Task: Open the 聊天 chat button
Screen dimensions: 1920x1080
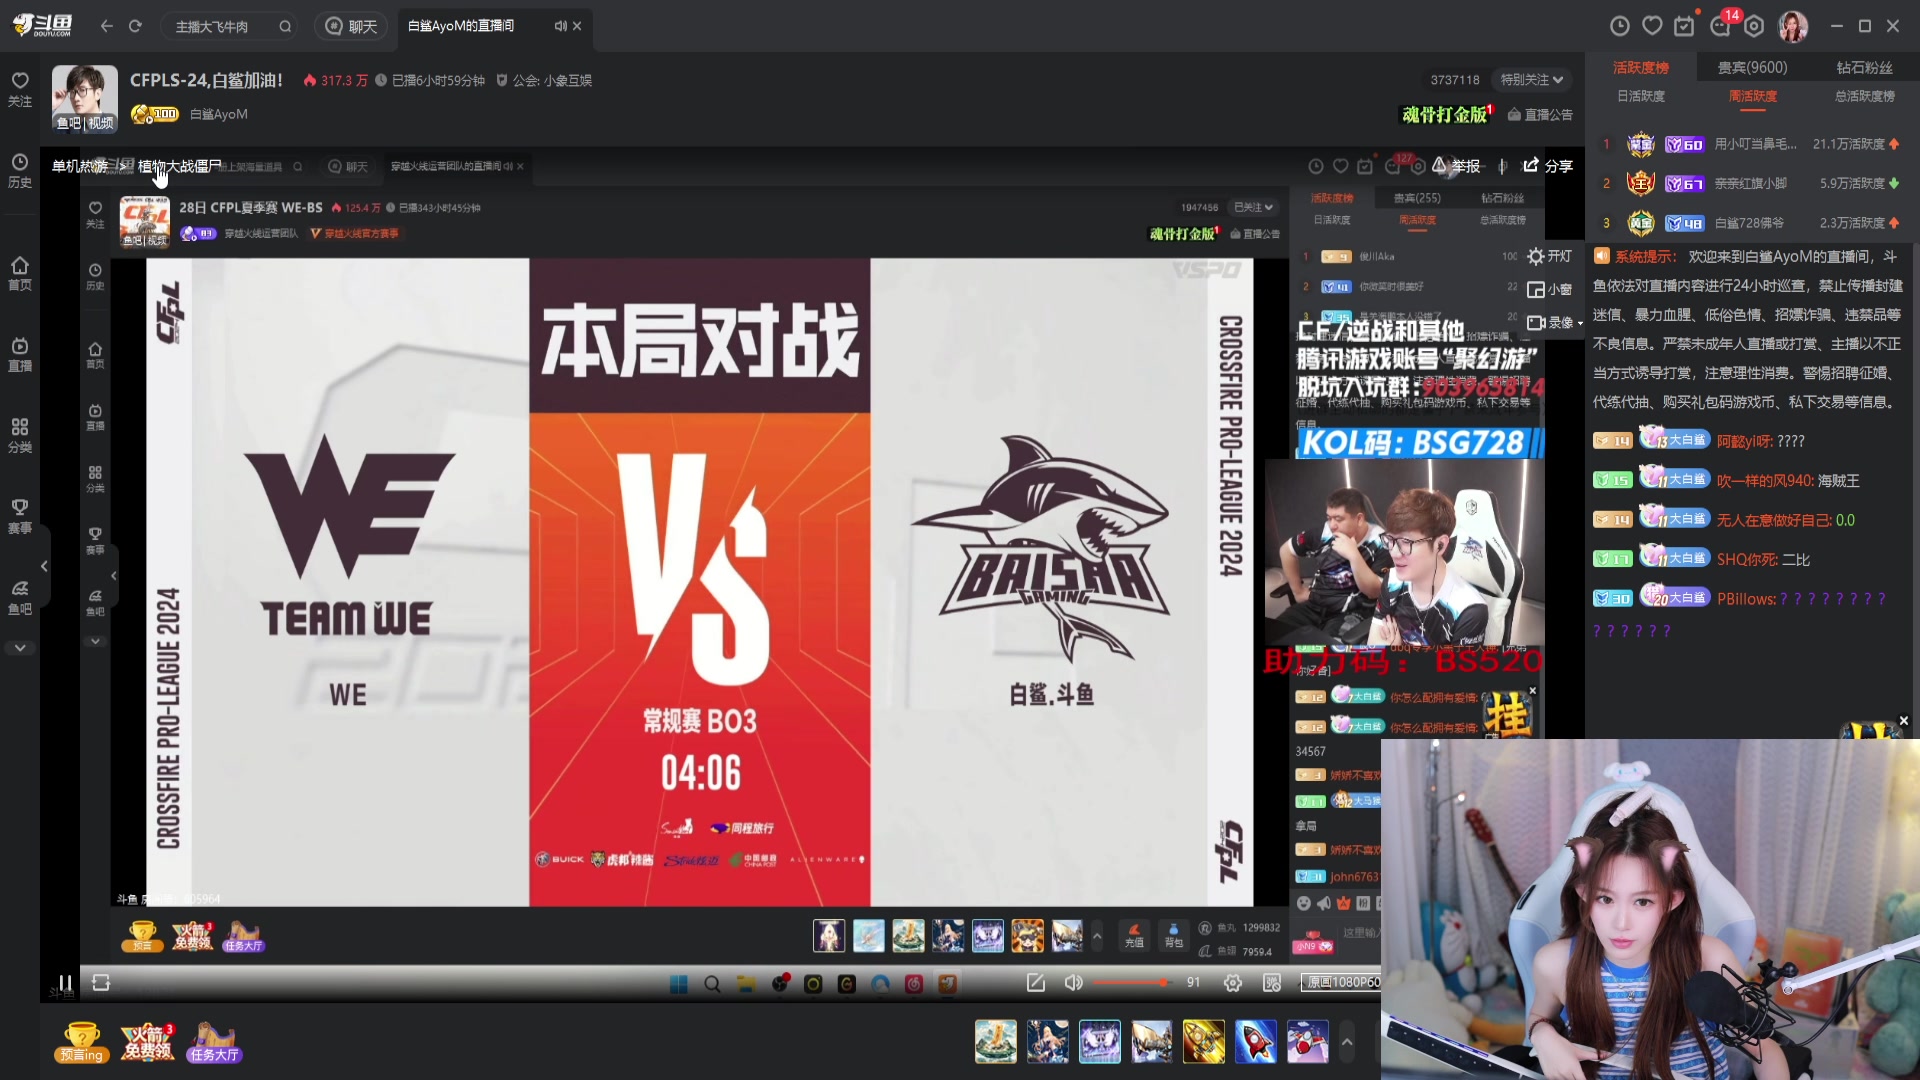Action: click(x=350, y=27)
